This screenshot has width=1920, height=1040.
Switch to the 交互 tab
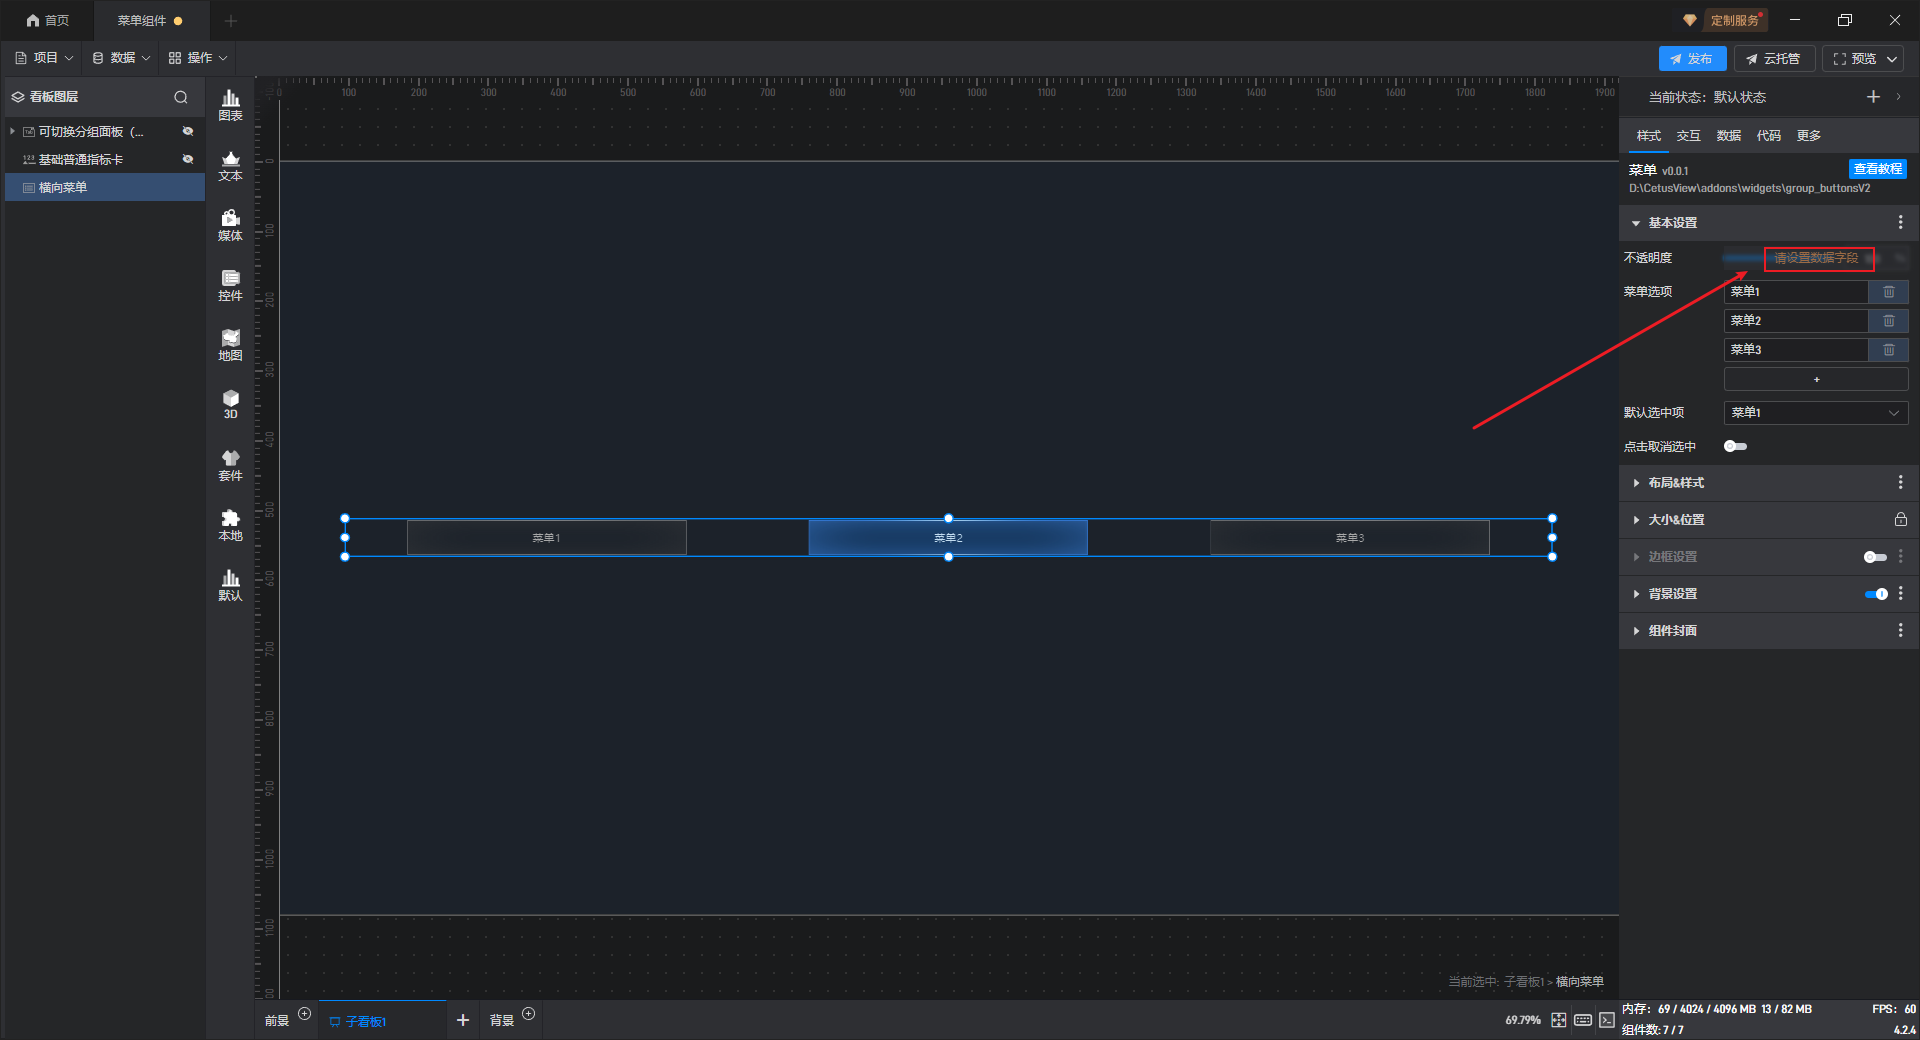click(x=1688, y=136)
